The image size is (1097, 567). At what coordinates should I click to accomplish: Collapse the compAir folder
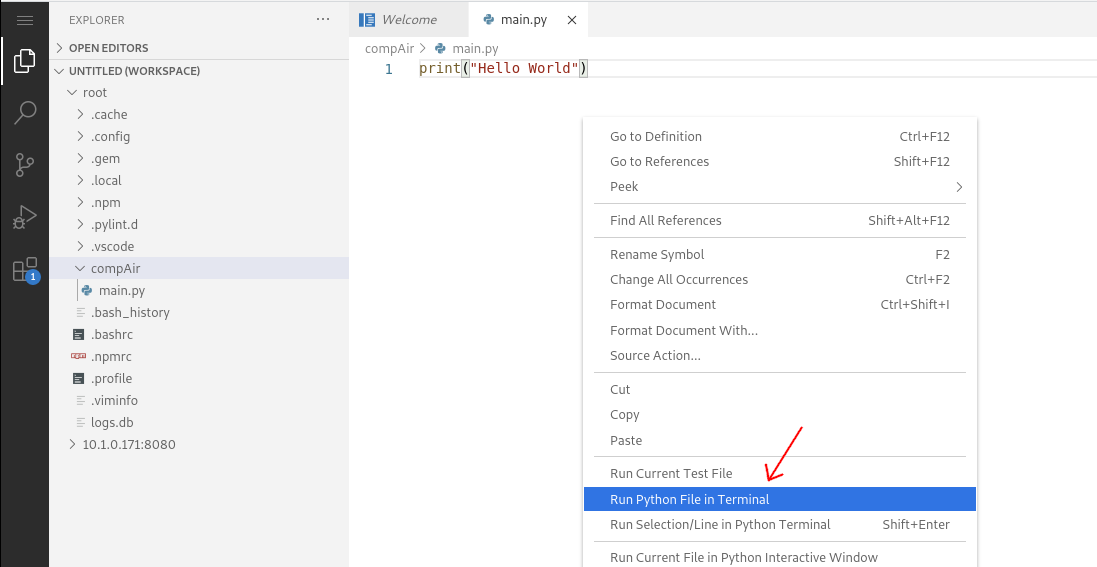199,268
